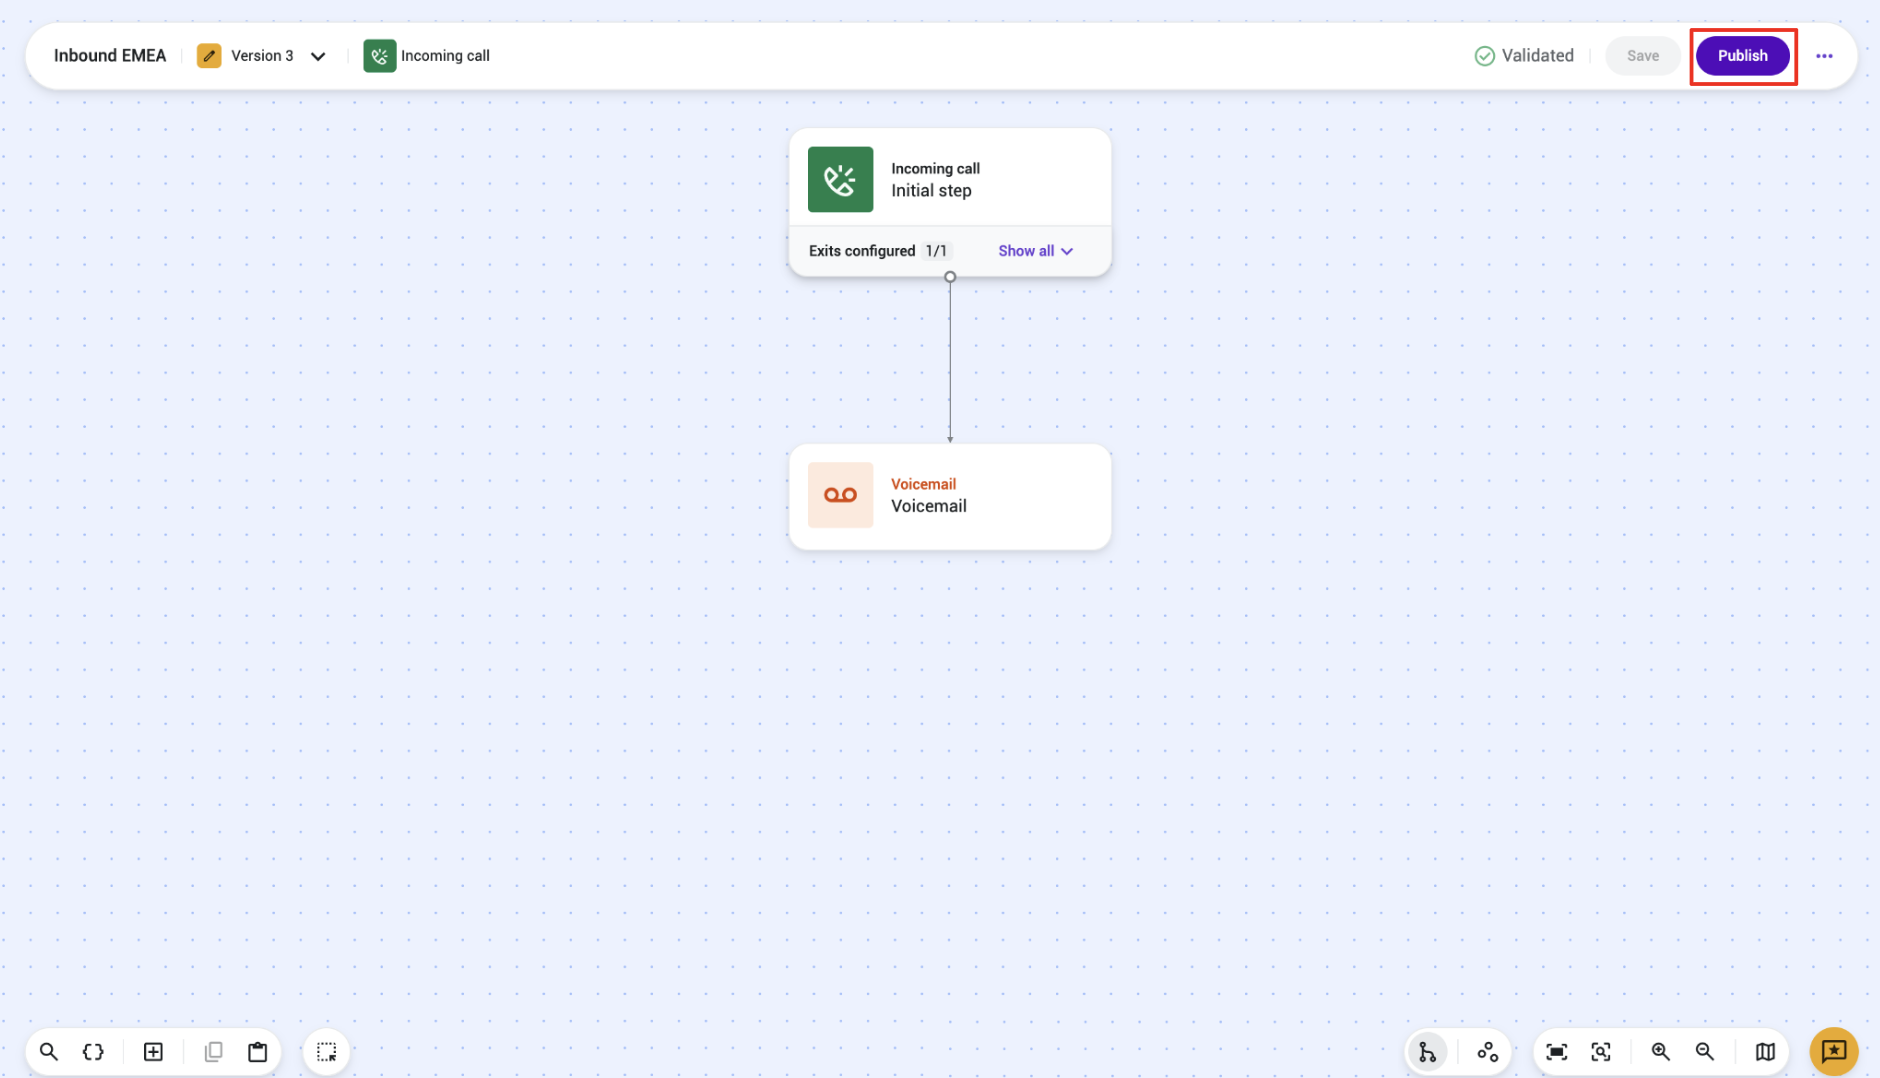Click the exit connector circle under Initial step
This screenshot has width=1880, height=1078.
pos(950,277)
